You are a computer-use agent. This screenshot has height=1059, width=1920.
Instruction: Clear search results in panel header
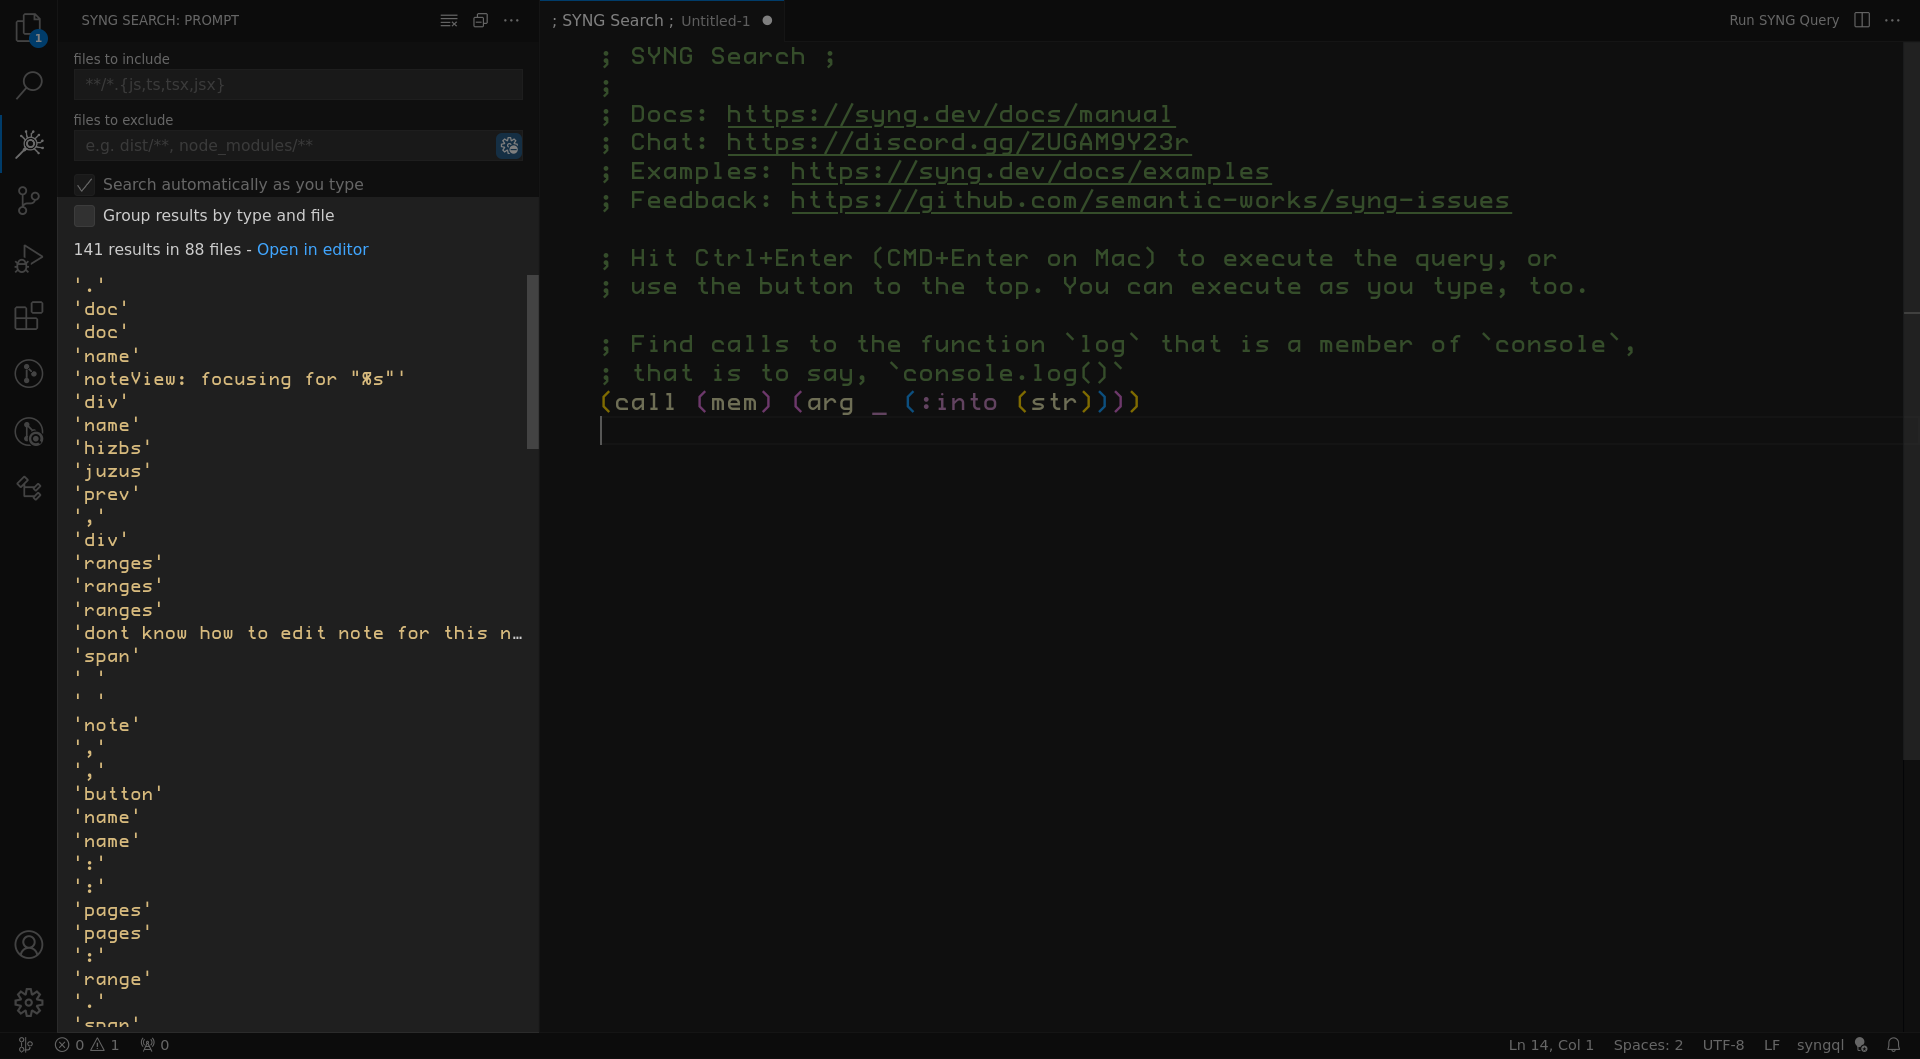coord(449,20)
